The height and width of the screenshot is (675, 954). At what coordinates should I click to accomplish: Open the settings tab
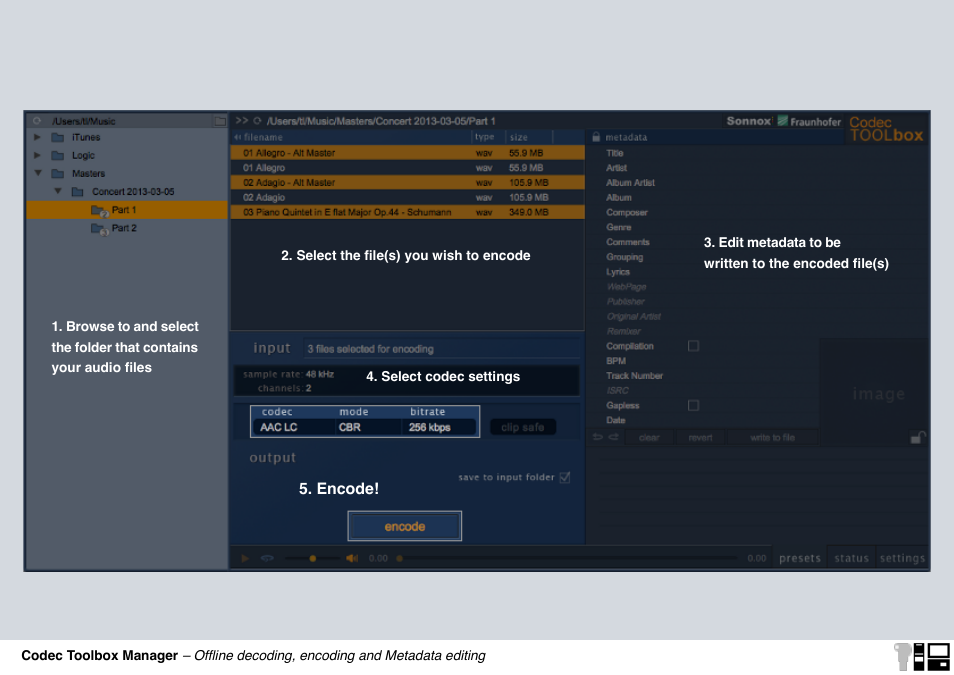tap(902, 558)
